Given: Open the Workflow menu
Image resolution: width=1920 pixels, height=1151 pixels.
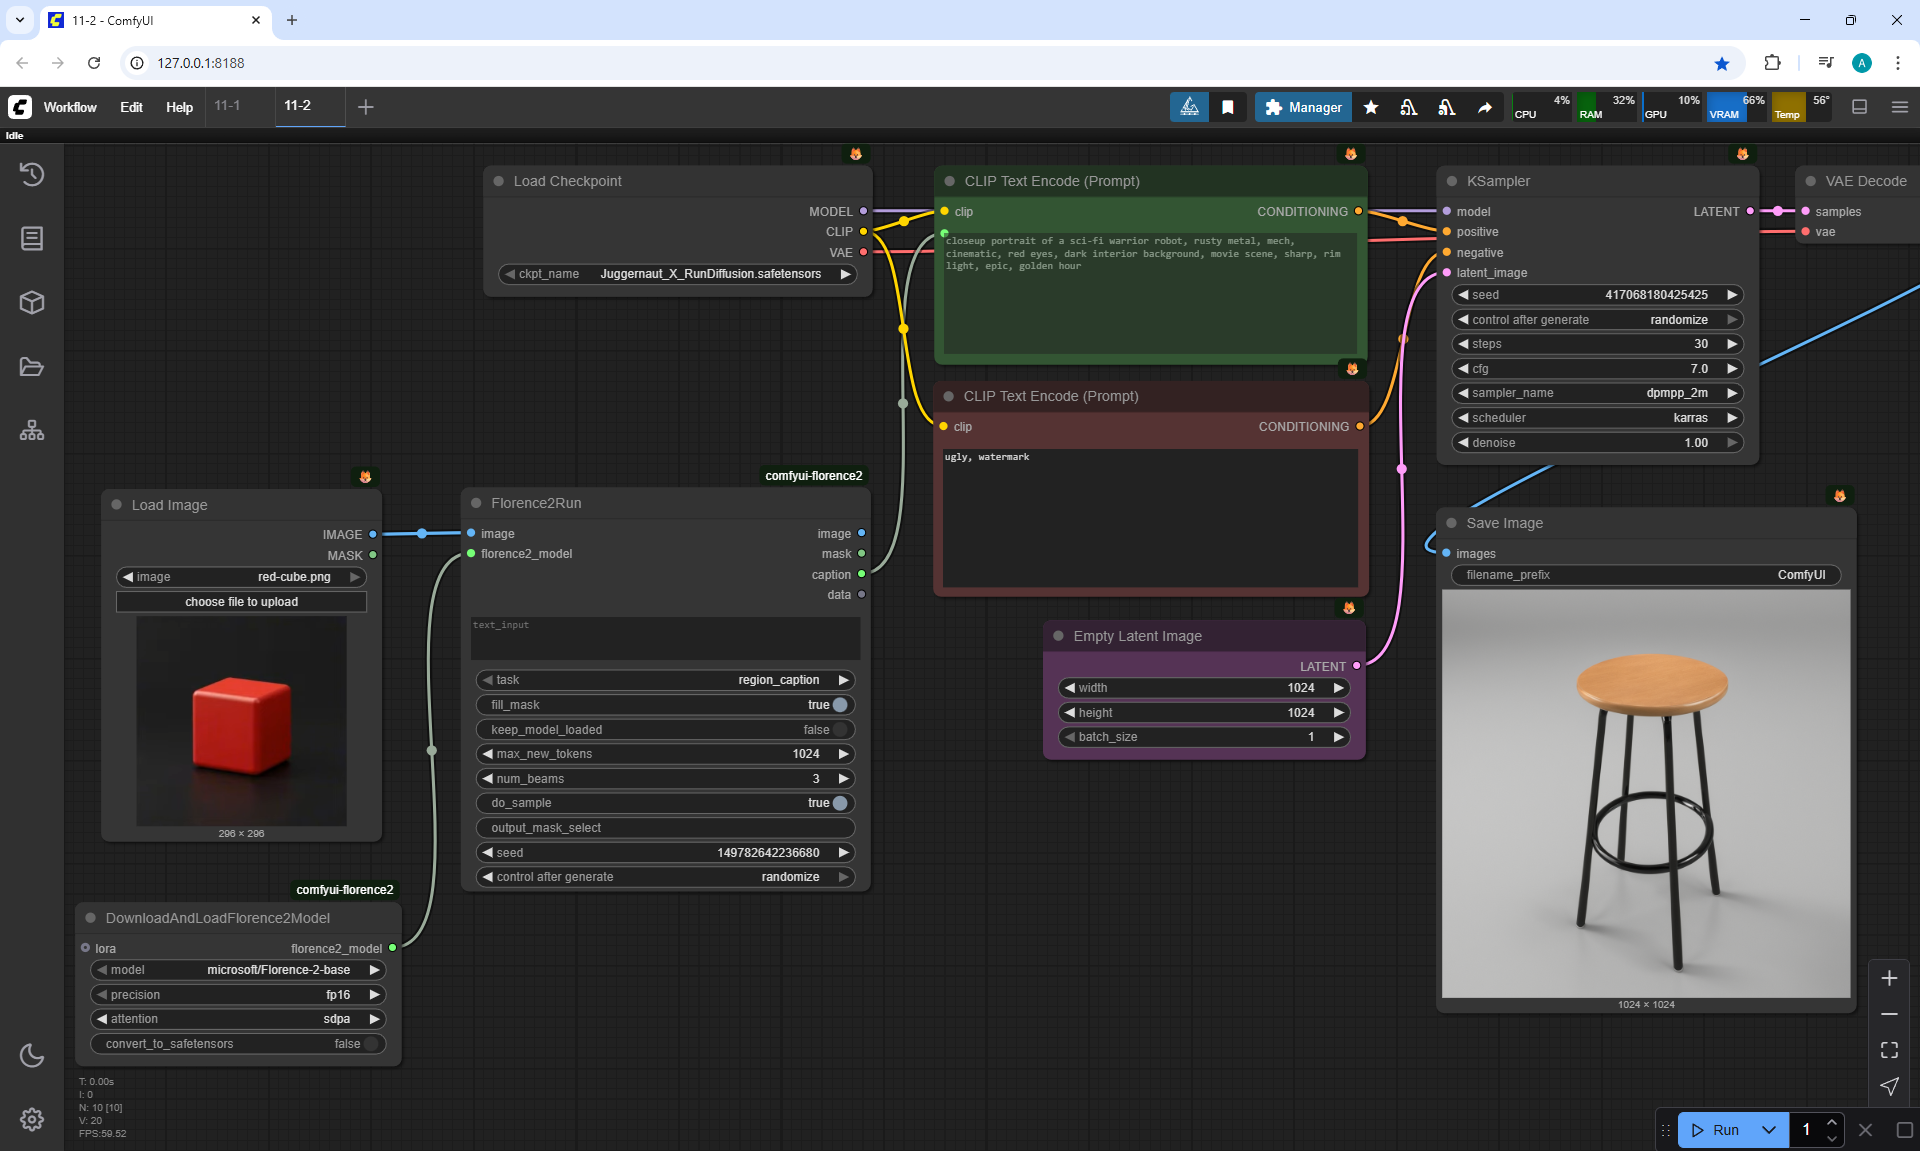Looking at the screenshot, I should [70, 108].
